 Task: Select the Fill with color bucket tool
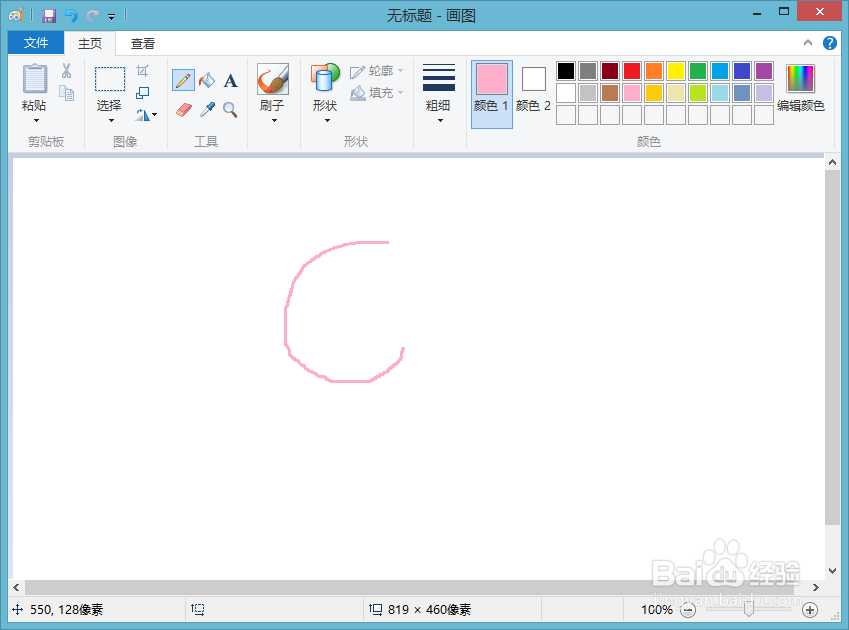(x=207, y=80)
